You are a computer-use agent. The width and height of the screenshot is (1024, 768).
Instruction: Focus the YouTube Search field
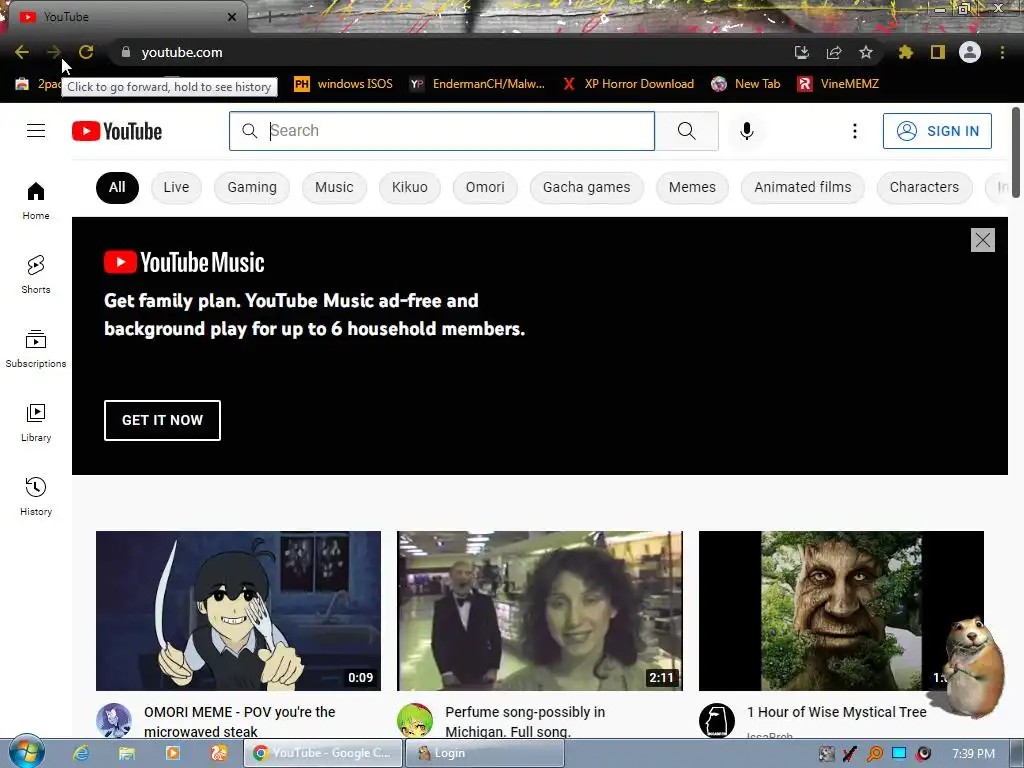pos(441,131)
